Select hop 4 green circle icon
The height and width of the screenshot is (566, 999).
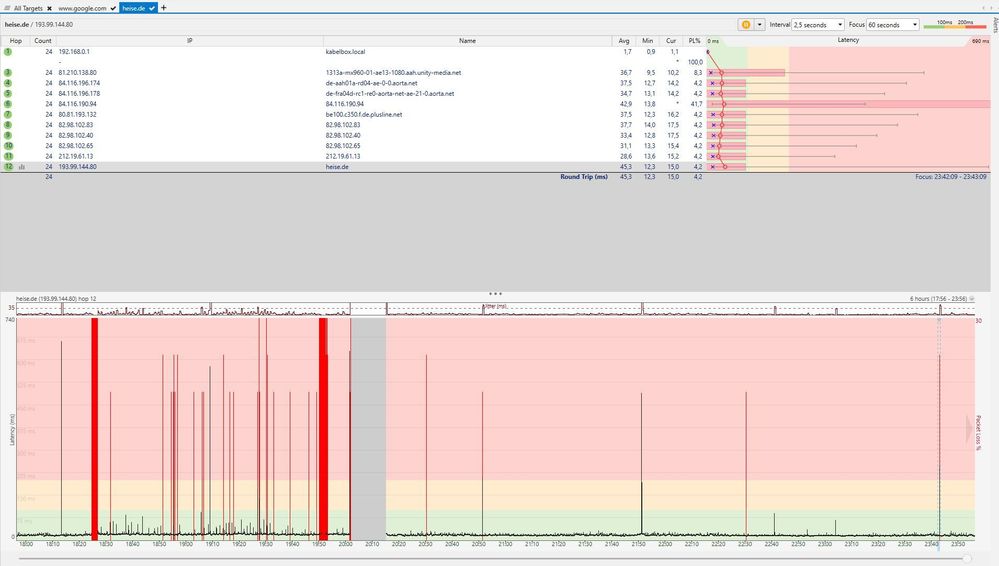tap(8, 83)
